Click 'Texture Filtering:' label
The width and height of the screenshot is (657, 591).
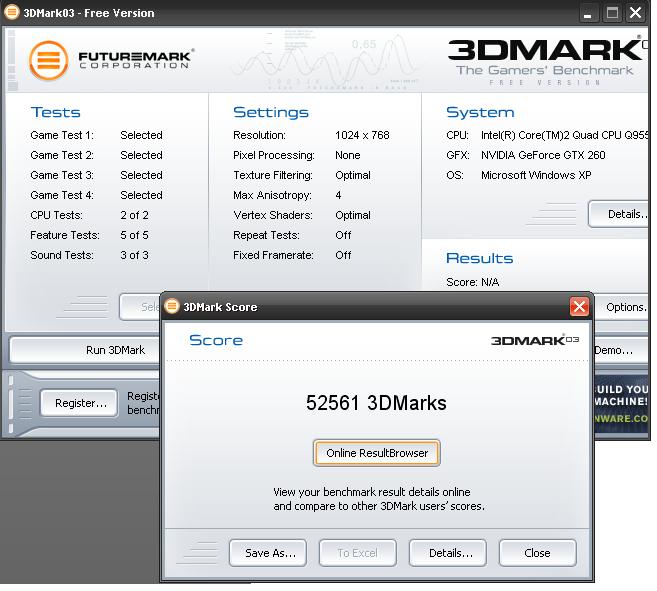coord(273,175)
